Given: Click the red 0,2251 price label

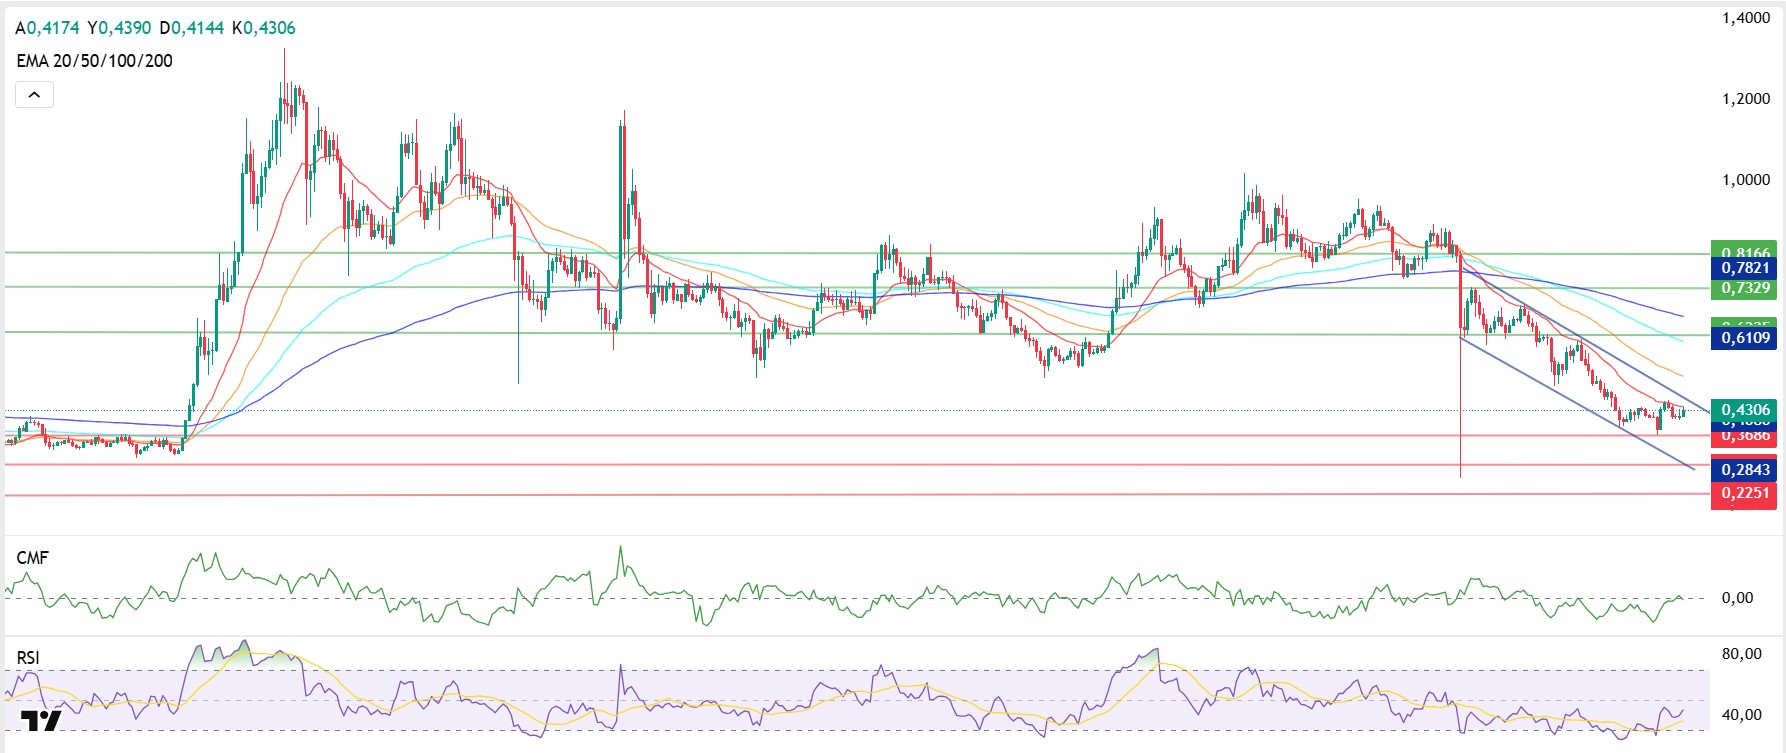Looking at the screenshot, I should pos(1744,493).
